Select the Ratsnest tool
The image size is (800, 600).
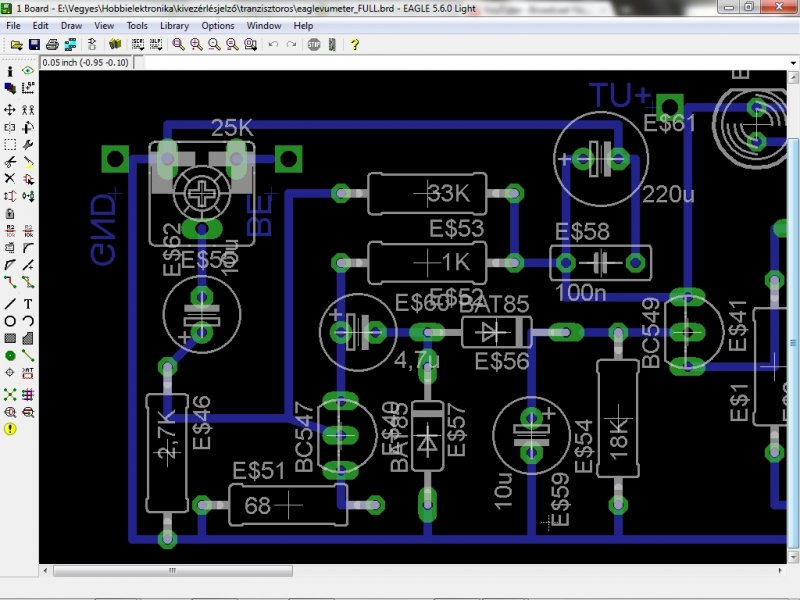pos(10,394)
